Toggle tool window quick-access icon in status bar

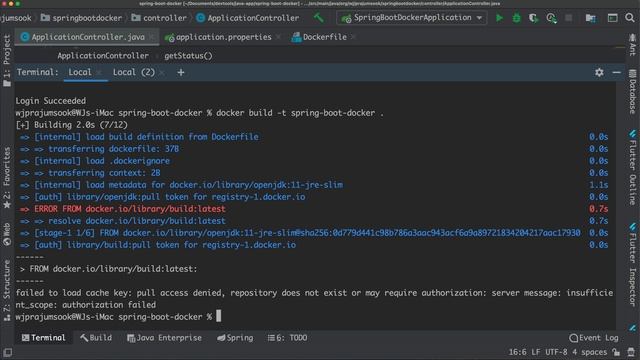[7, 352]
